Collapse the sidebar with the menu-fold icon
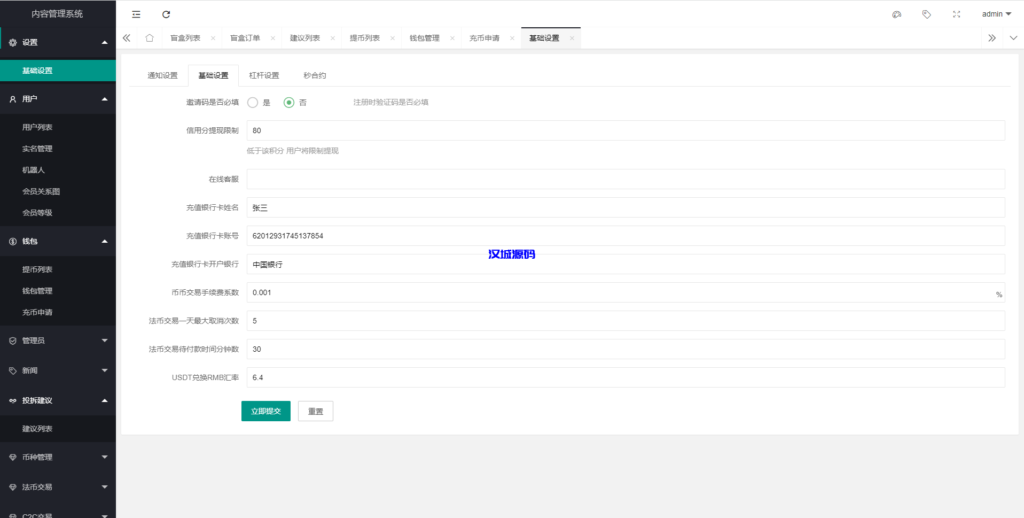 click(136, 14)
